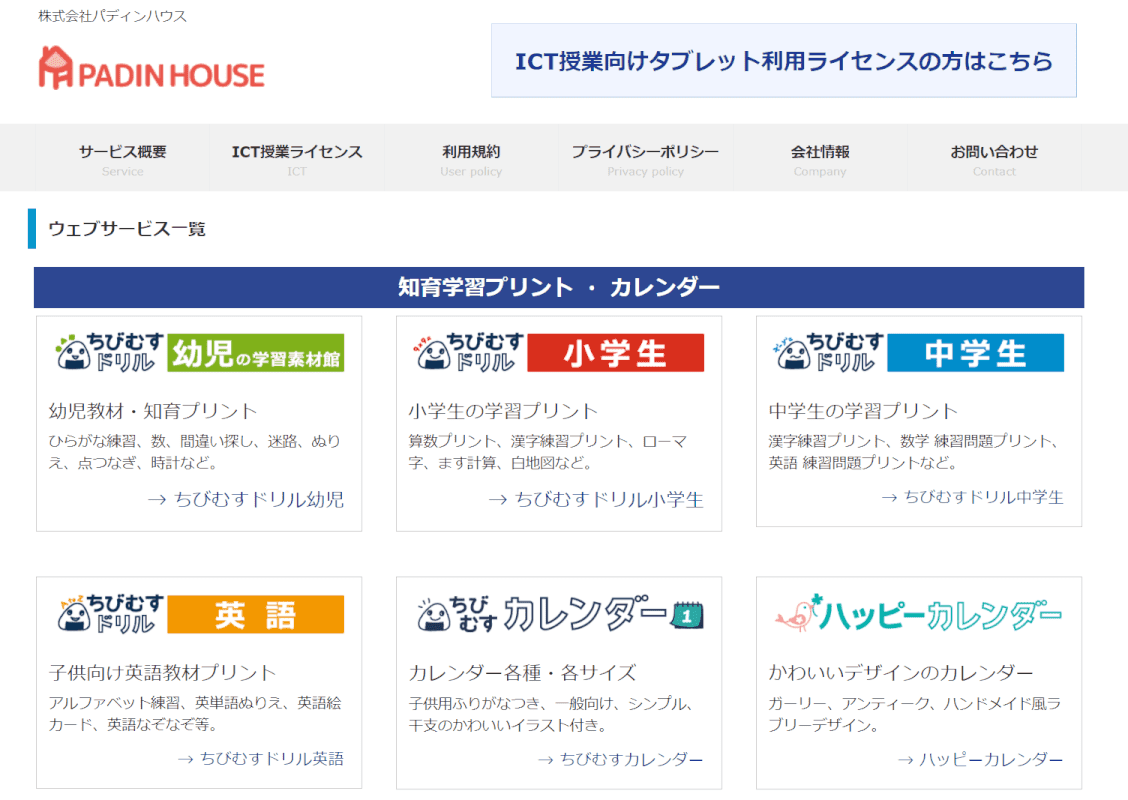Click the onigiri mascot icon in 小学生 banner
This screenshot has height=800, width=1128.
tap(433, 353)
